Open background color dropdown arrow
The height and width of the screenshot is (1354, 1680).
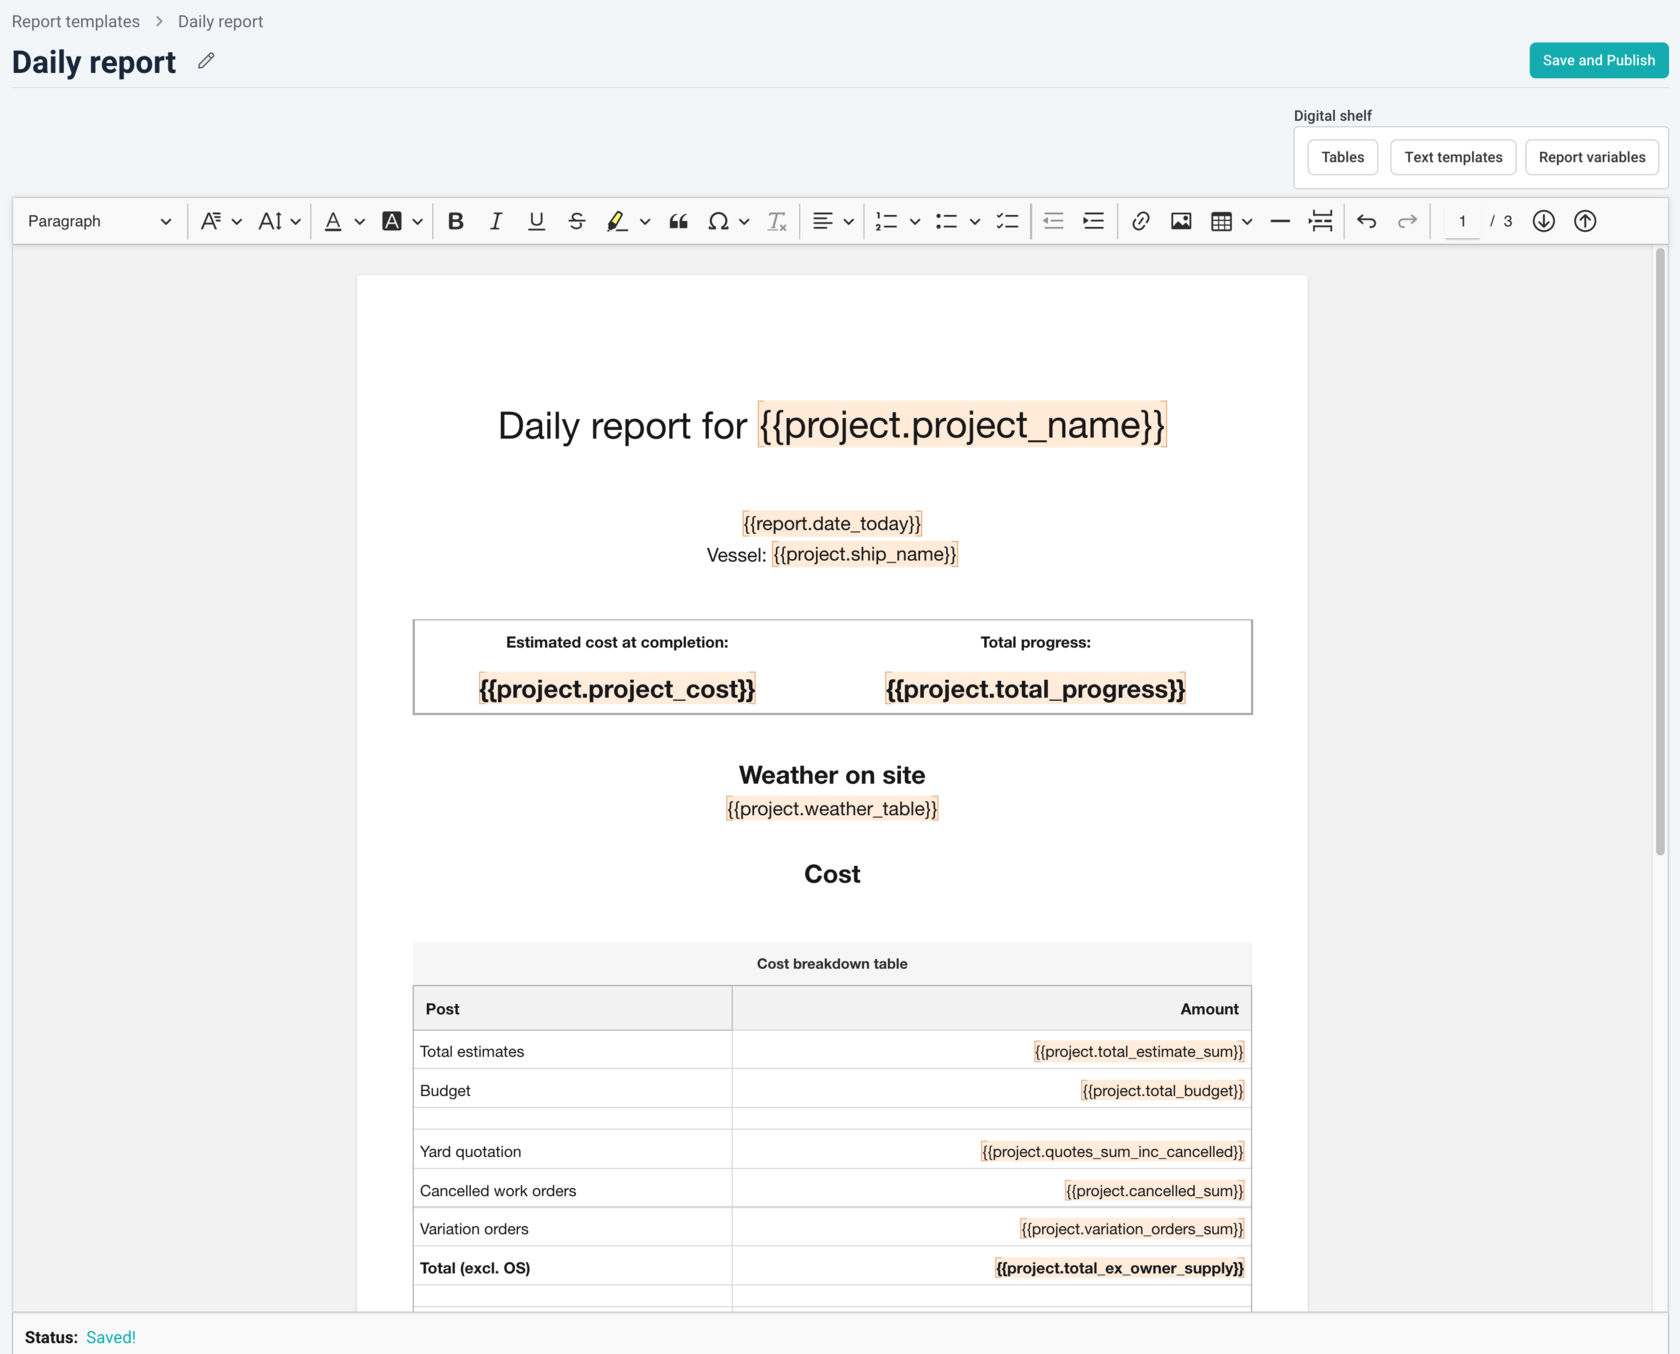(418, 222)
